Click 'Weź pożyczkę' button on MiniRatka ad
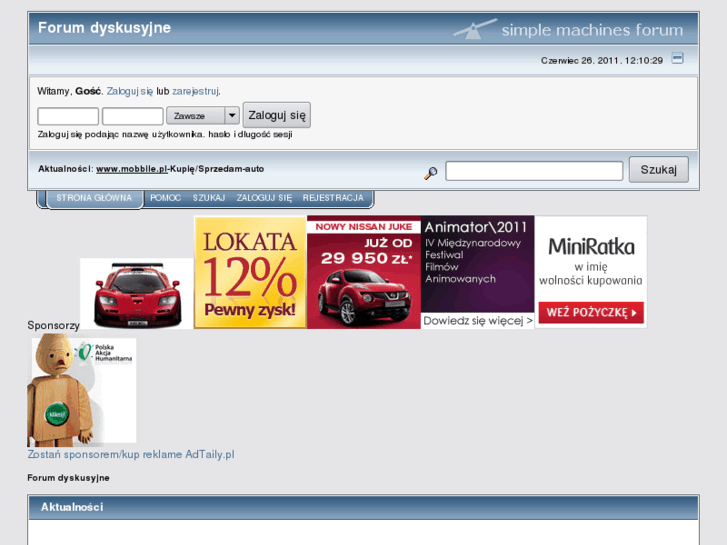This screenshot has width=727, height=545. [x=591, y=312]
